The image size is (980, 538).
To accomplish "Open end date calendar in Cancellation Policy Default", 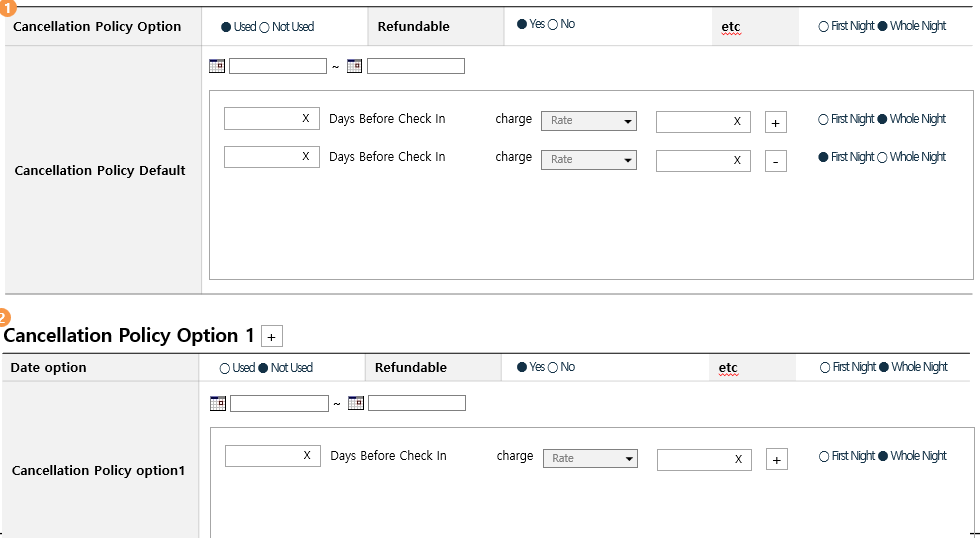I will (x=355, y=66).
